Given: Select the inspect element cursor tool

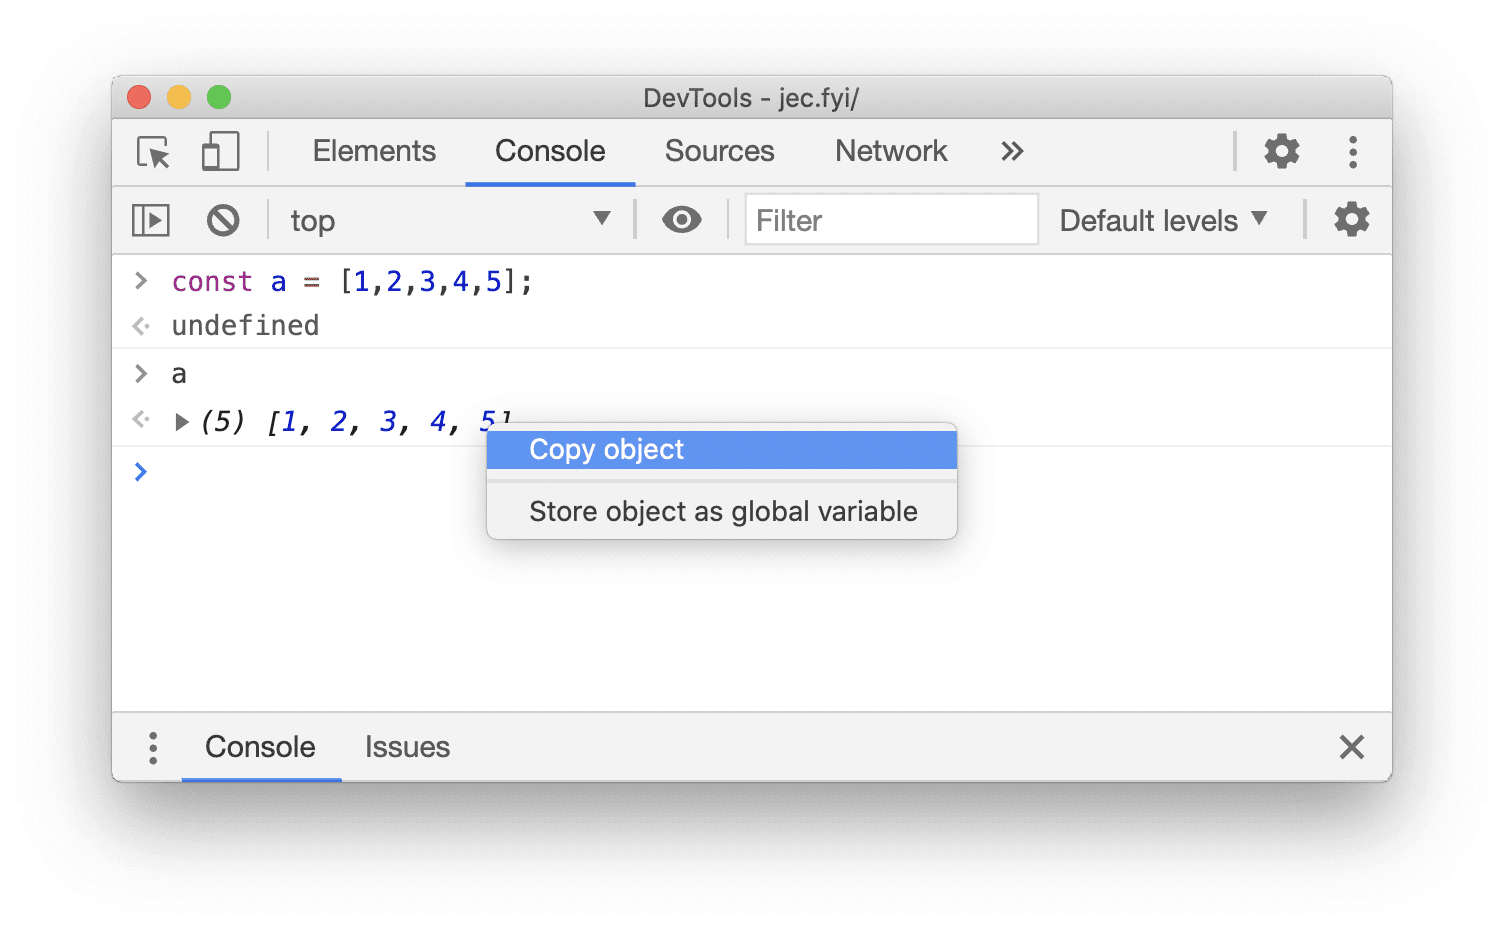Looking at the screenshot, I should pos(150,152).
